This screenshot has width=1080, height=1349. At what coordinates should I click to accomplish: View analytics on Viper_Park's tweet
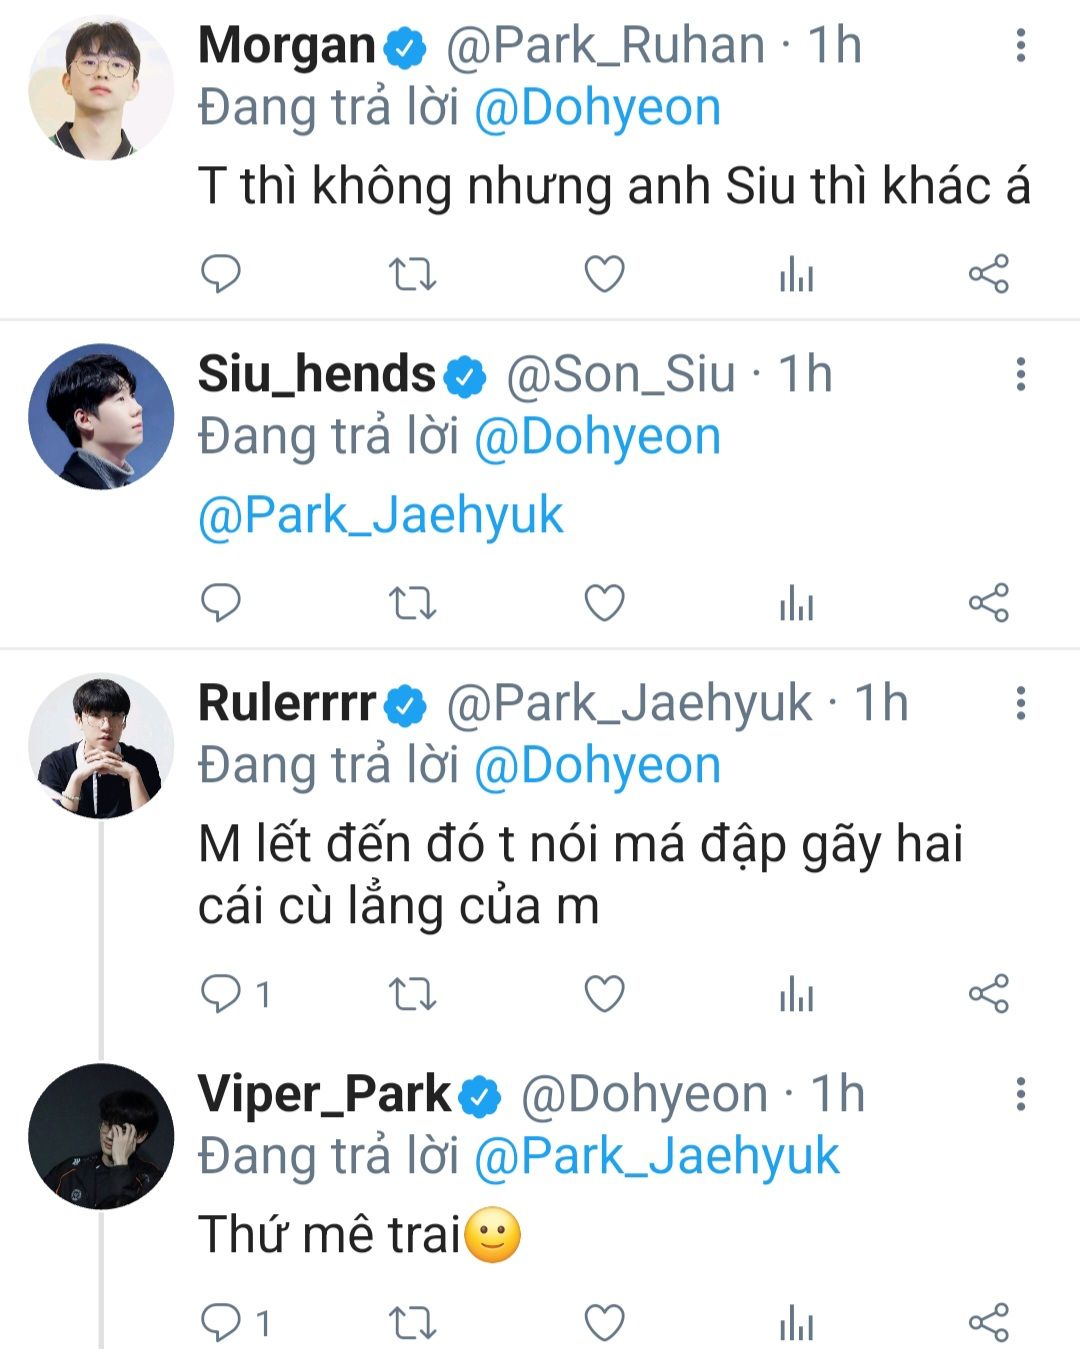[x=796, y=1322]
